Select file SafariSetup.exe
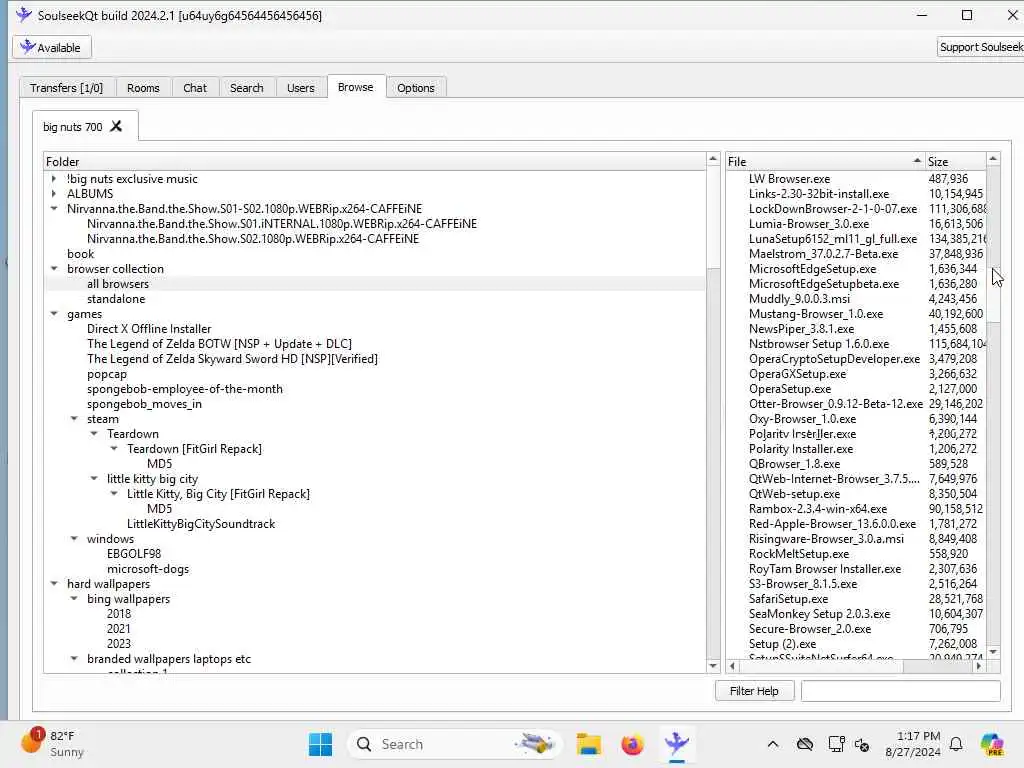 (788, 599)
